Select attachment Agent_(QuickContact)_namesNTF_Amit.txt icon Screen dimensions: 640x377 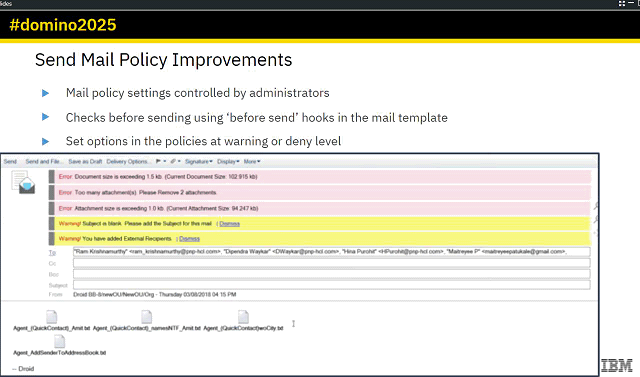[x=147, y=317]
